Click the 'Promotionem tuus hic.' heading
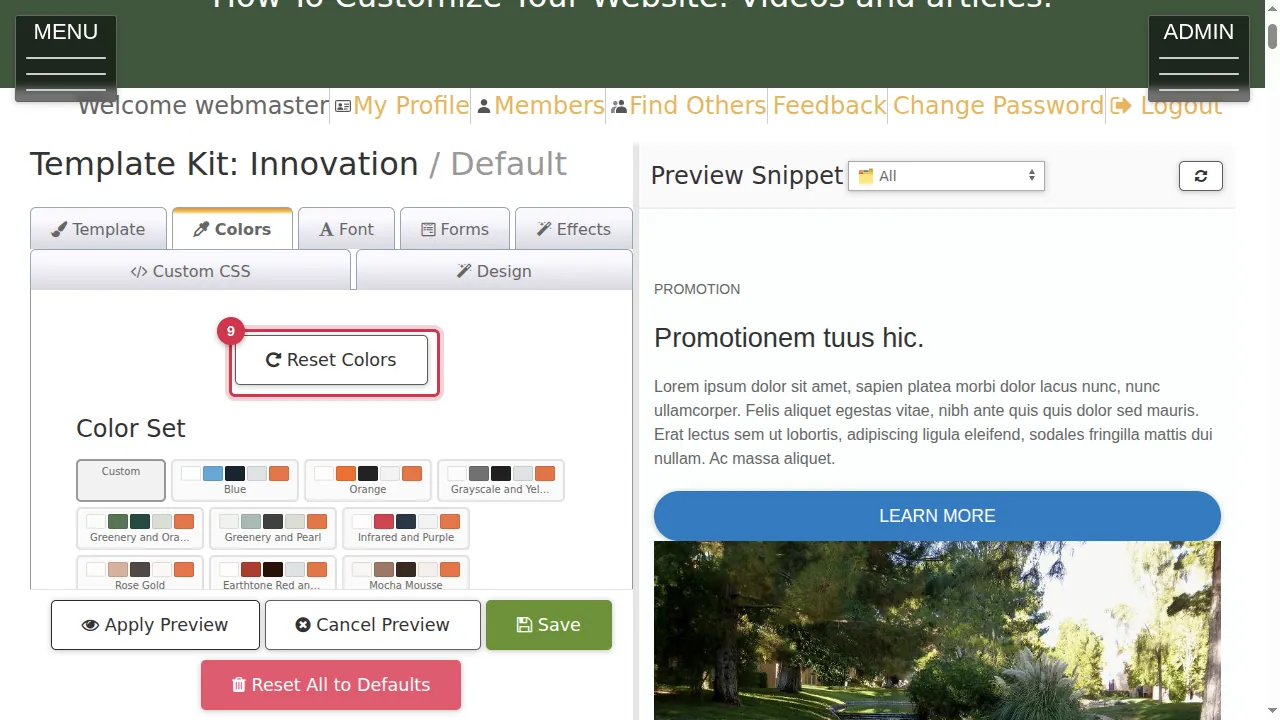 pyautogui.click(x=789, y=338)
